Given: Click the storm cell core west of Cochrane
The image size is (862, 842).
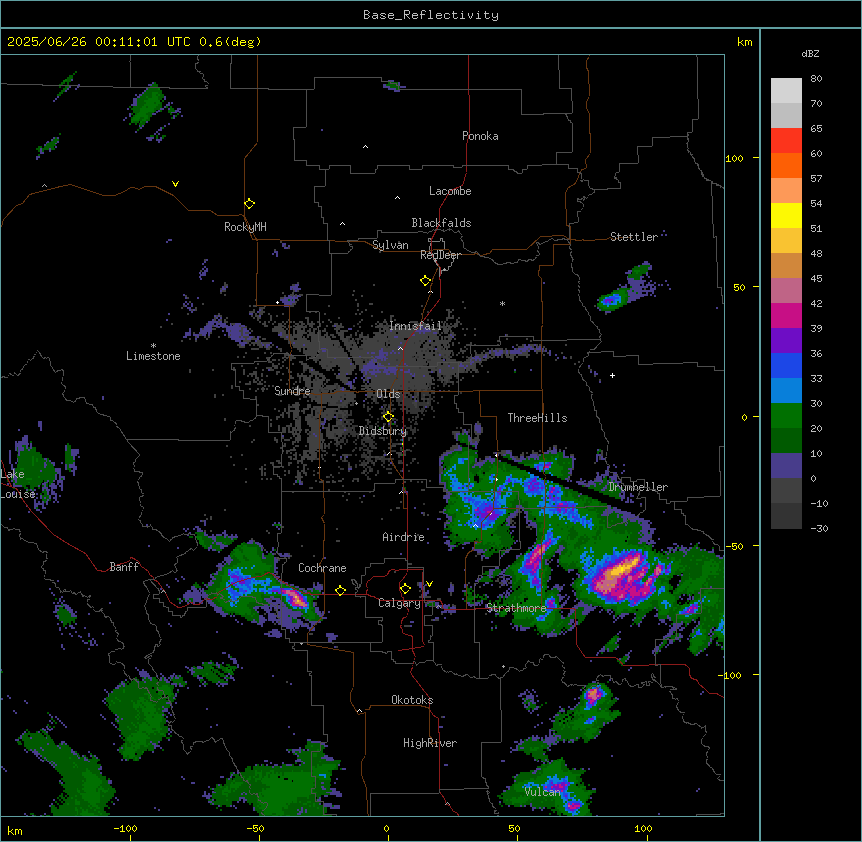Looking at the screenshot, I should coord(296,597).
